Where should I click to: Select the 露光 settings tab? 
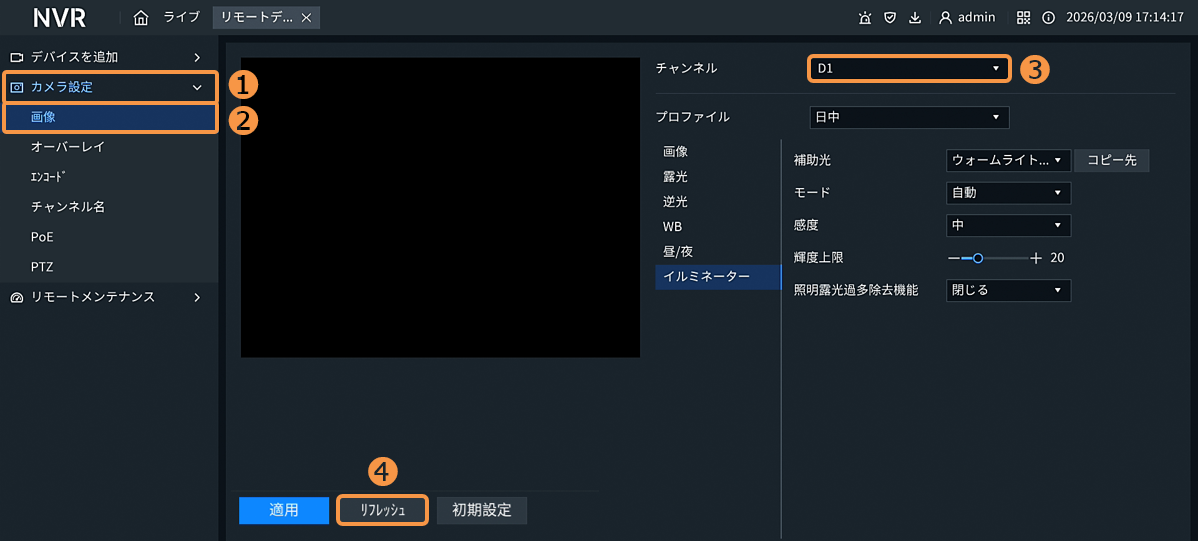(676, 176)
